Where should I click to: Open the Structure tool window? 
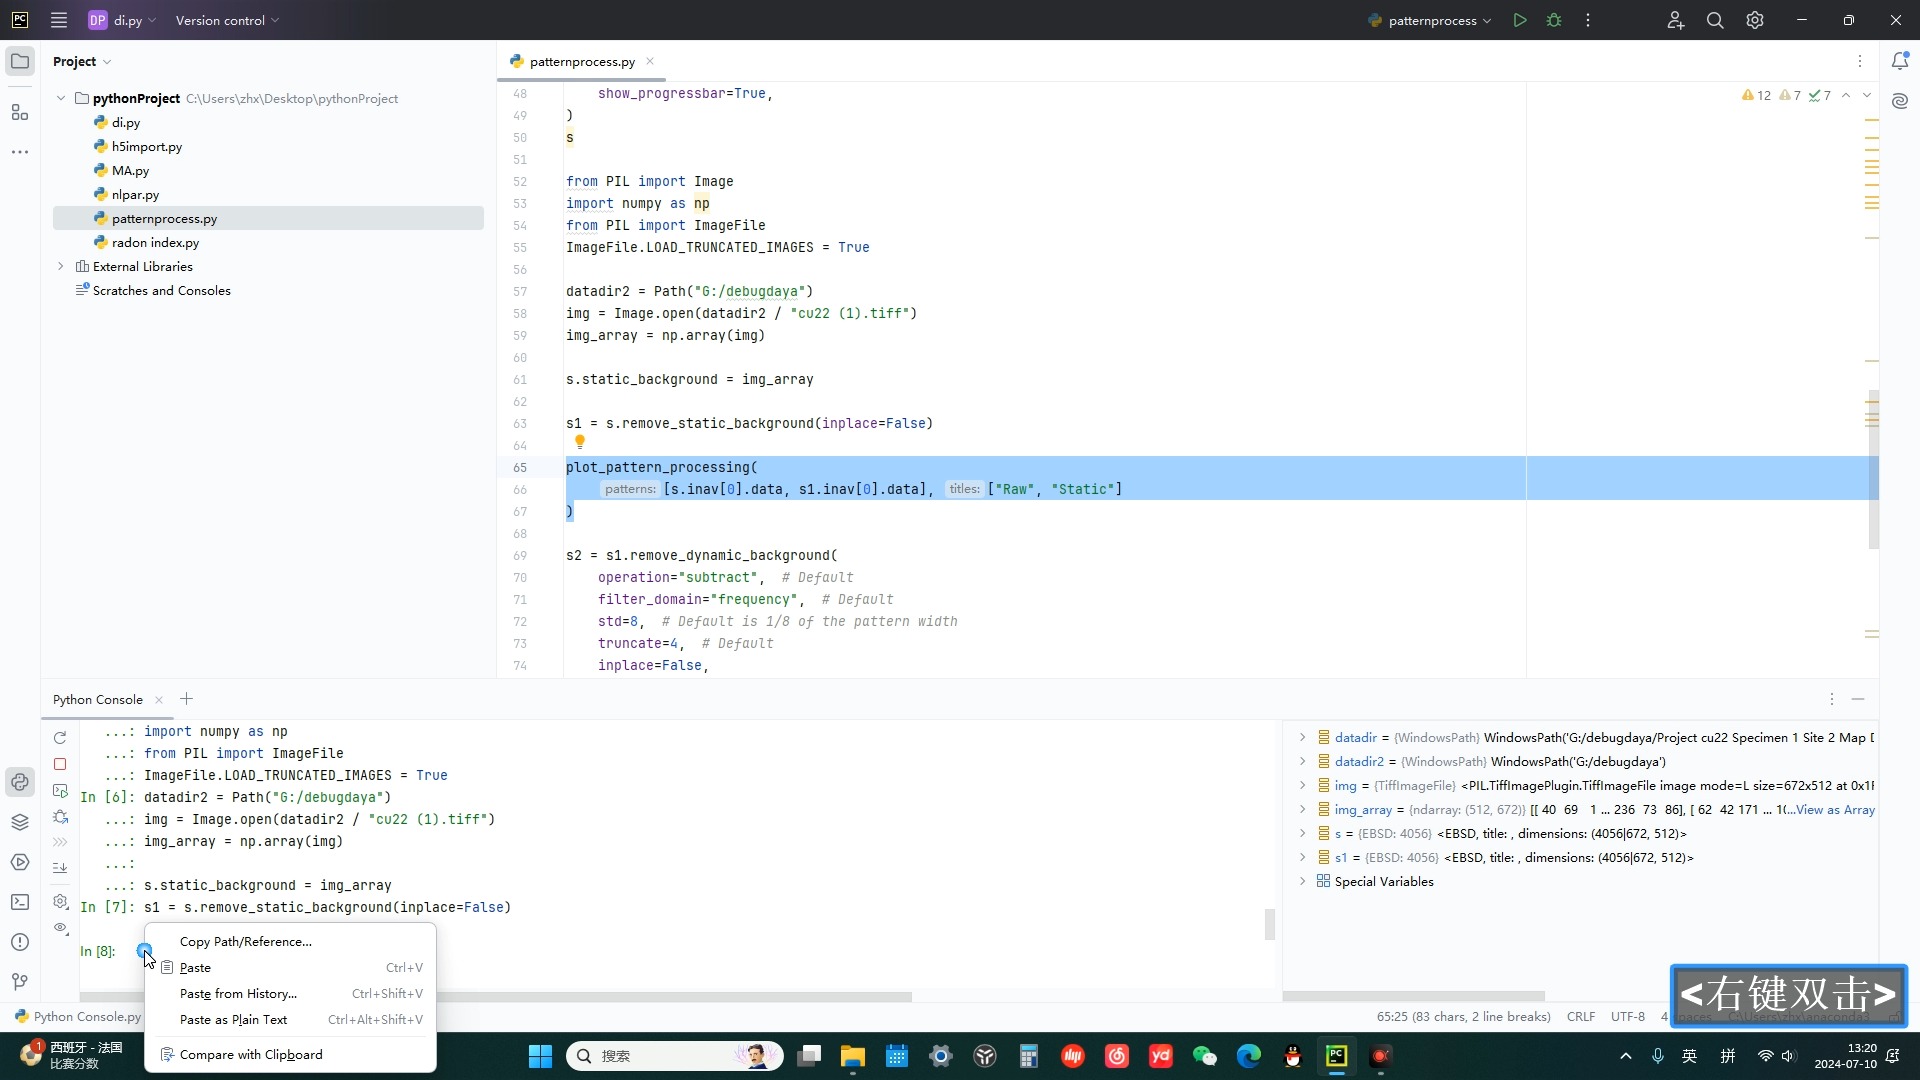tap(20, 112)
